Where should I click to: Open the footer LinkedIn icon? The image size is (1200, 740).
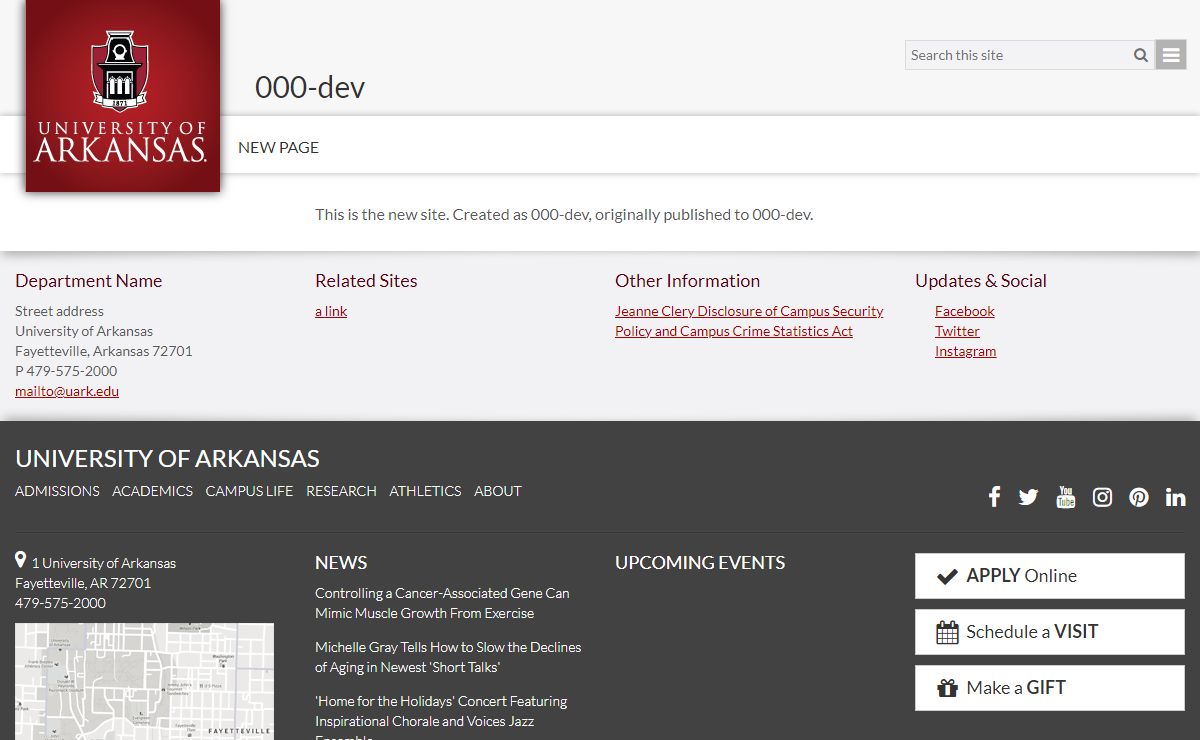coord(1175,497)
